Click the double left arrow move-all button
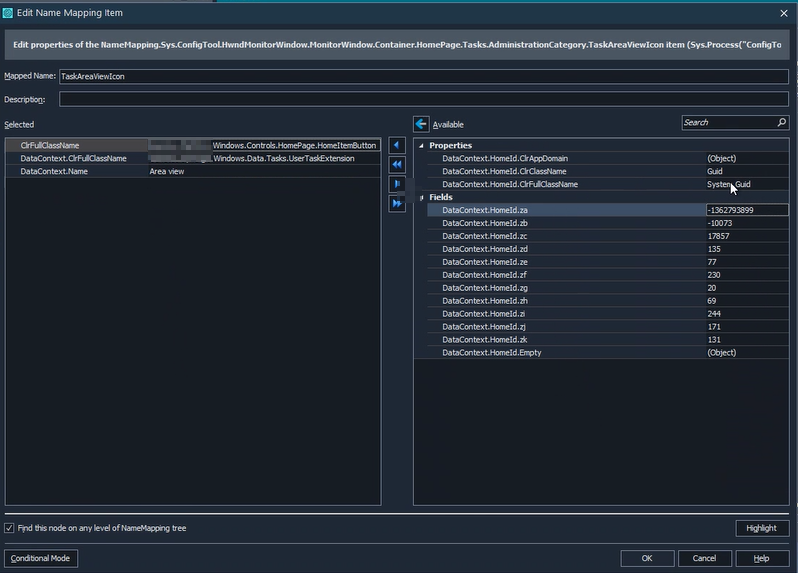This screenshot has height=573, width=798. click(397, 165)
